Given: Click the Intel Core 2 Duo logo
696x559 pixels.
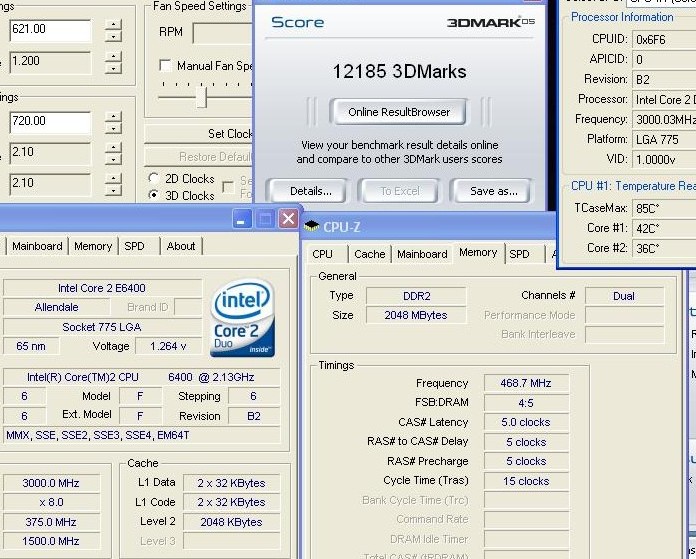Looking at the screenshot, I should pyautogui.click(x=242, y=318).
